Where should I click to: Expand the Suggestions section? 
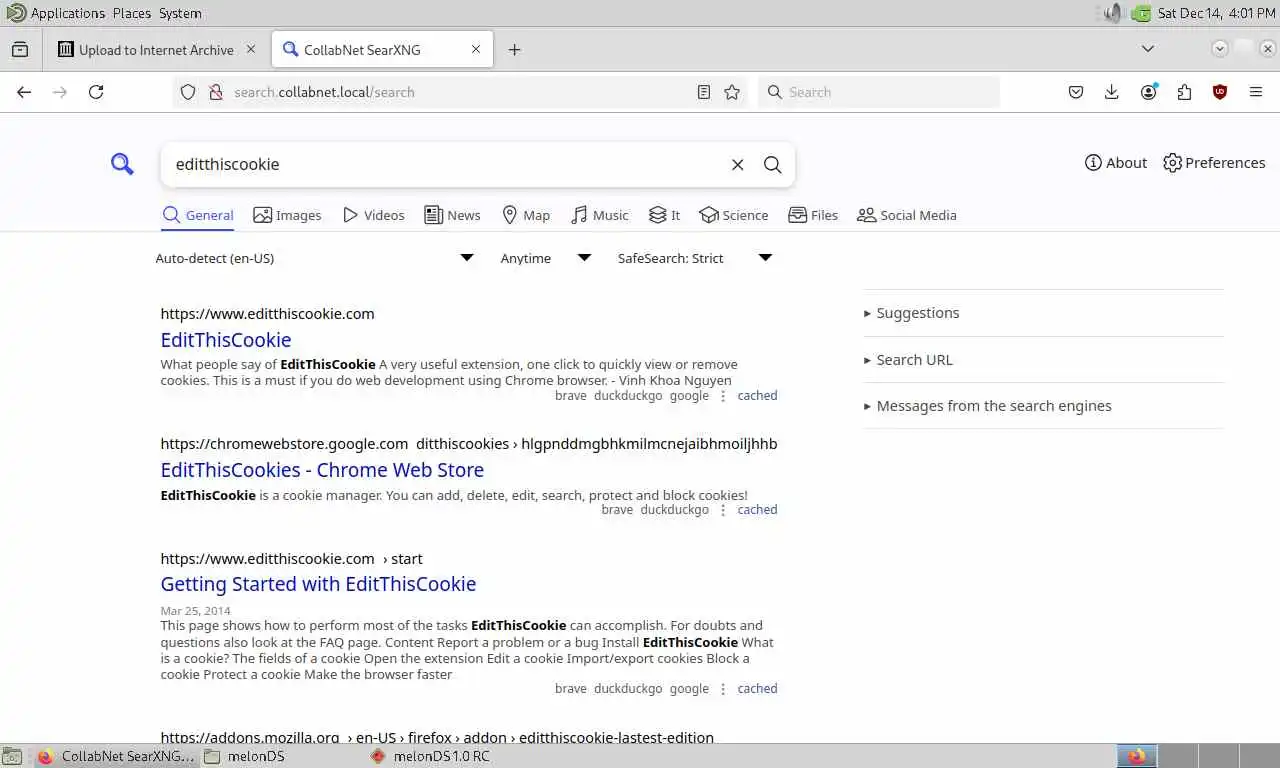tap(911, 313)
